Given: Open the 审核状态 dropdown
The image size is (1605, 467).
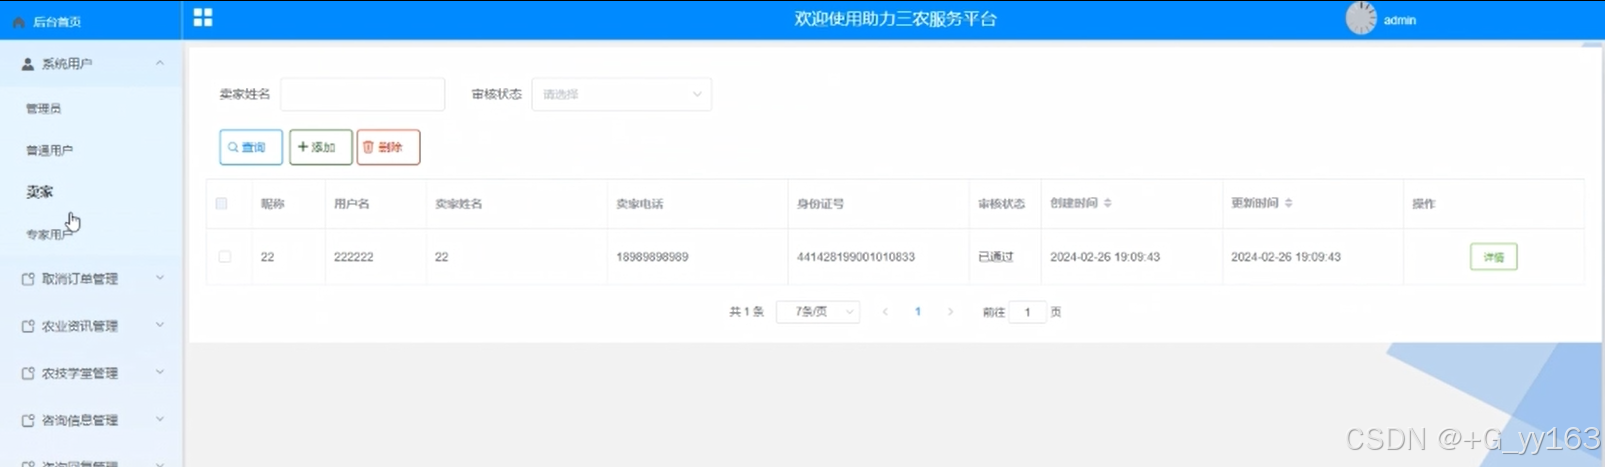Looking at the screenshot, I should [x=621, y=94].
